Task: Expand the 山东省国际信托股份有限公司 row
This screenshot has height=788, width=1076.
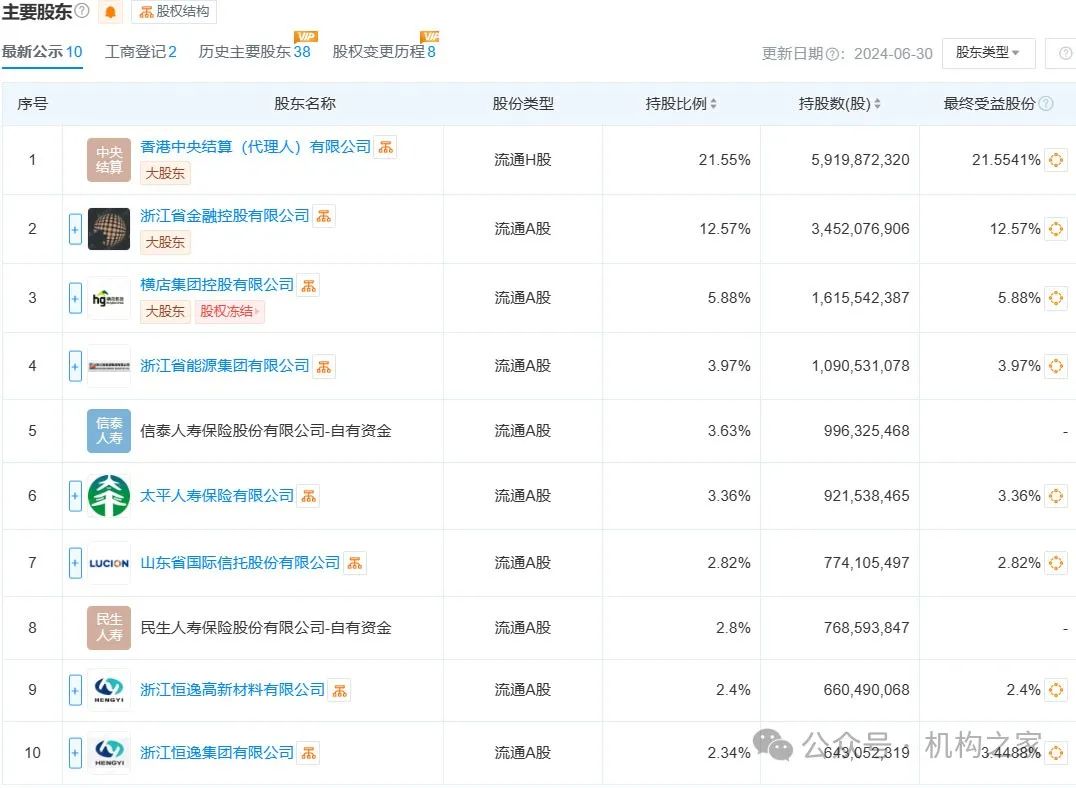Action: click(75, 563)
